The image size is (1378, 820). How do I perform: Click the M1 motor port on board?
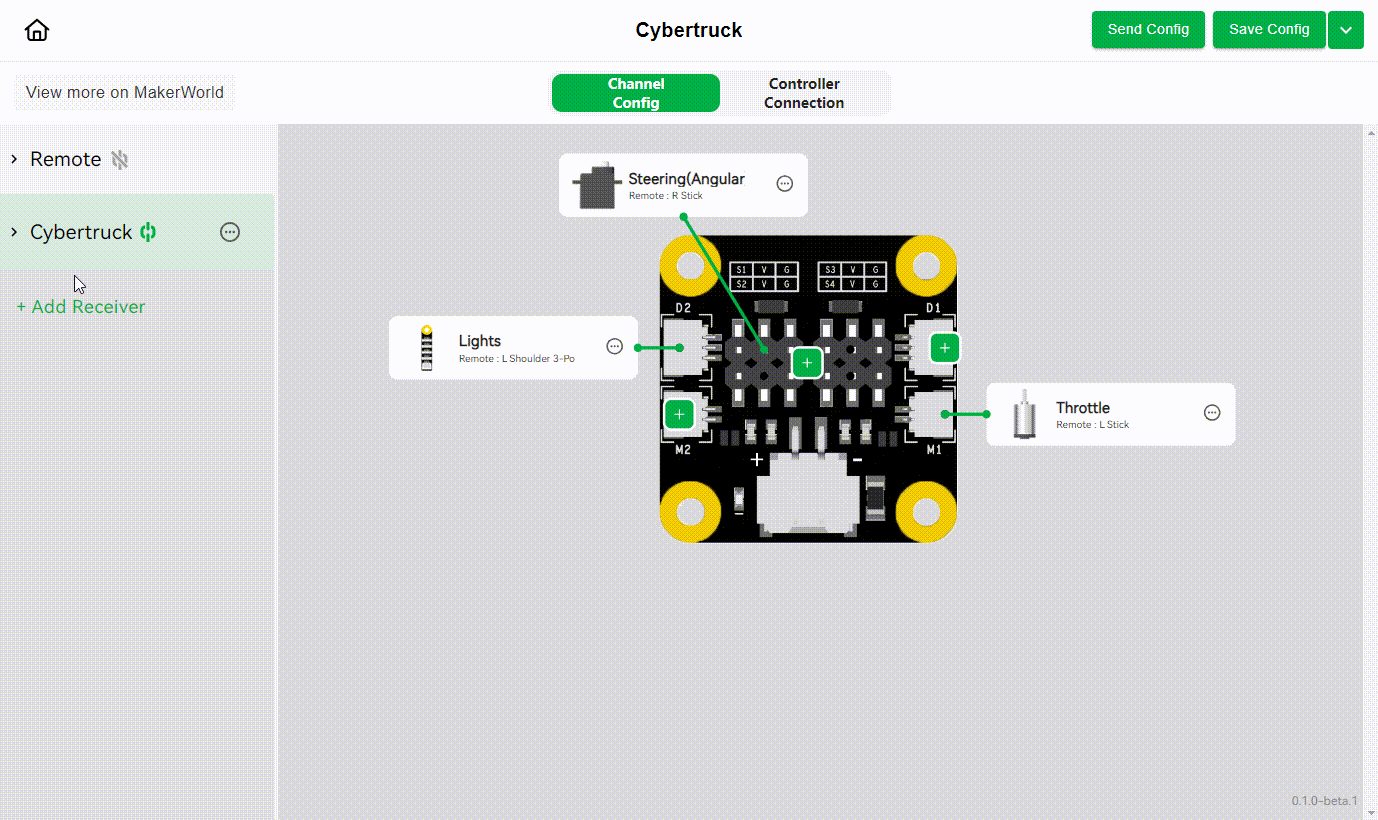point(932,414)
